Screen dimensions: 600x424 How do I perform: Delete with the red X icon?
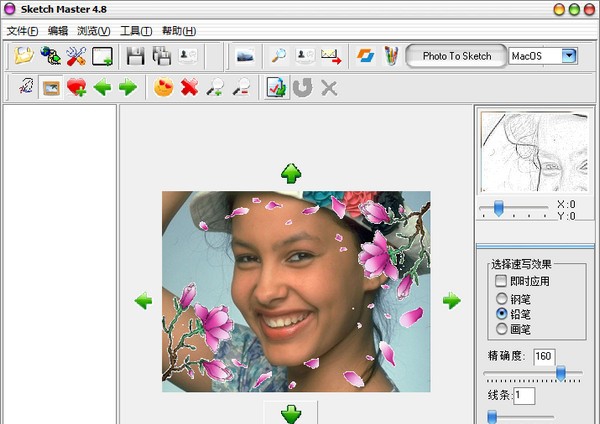(x=189, y=87)
